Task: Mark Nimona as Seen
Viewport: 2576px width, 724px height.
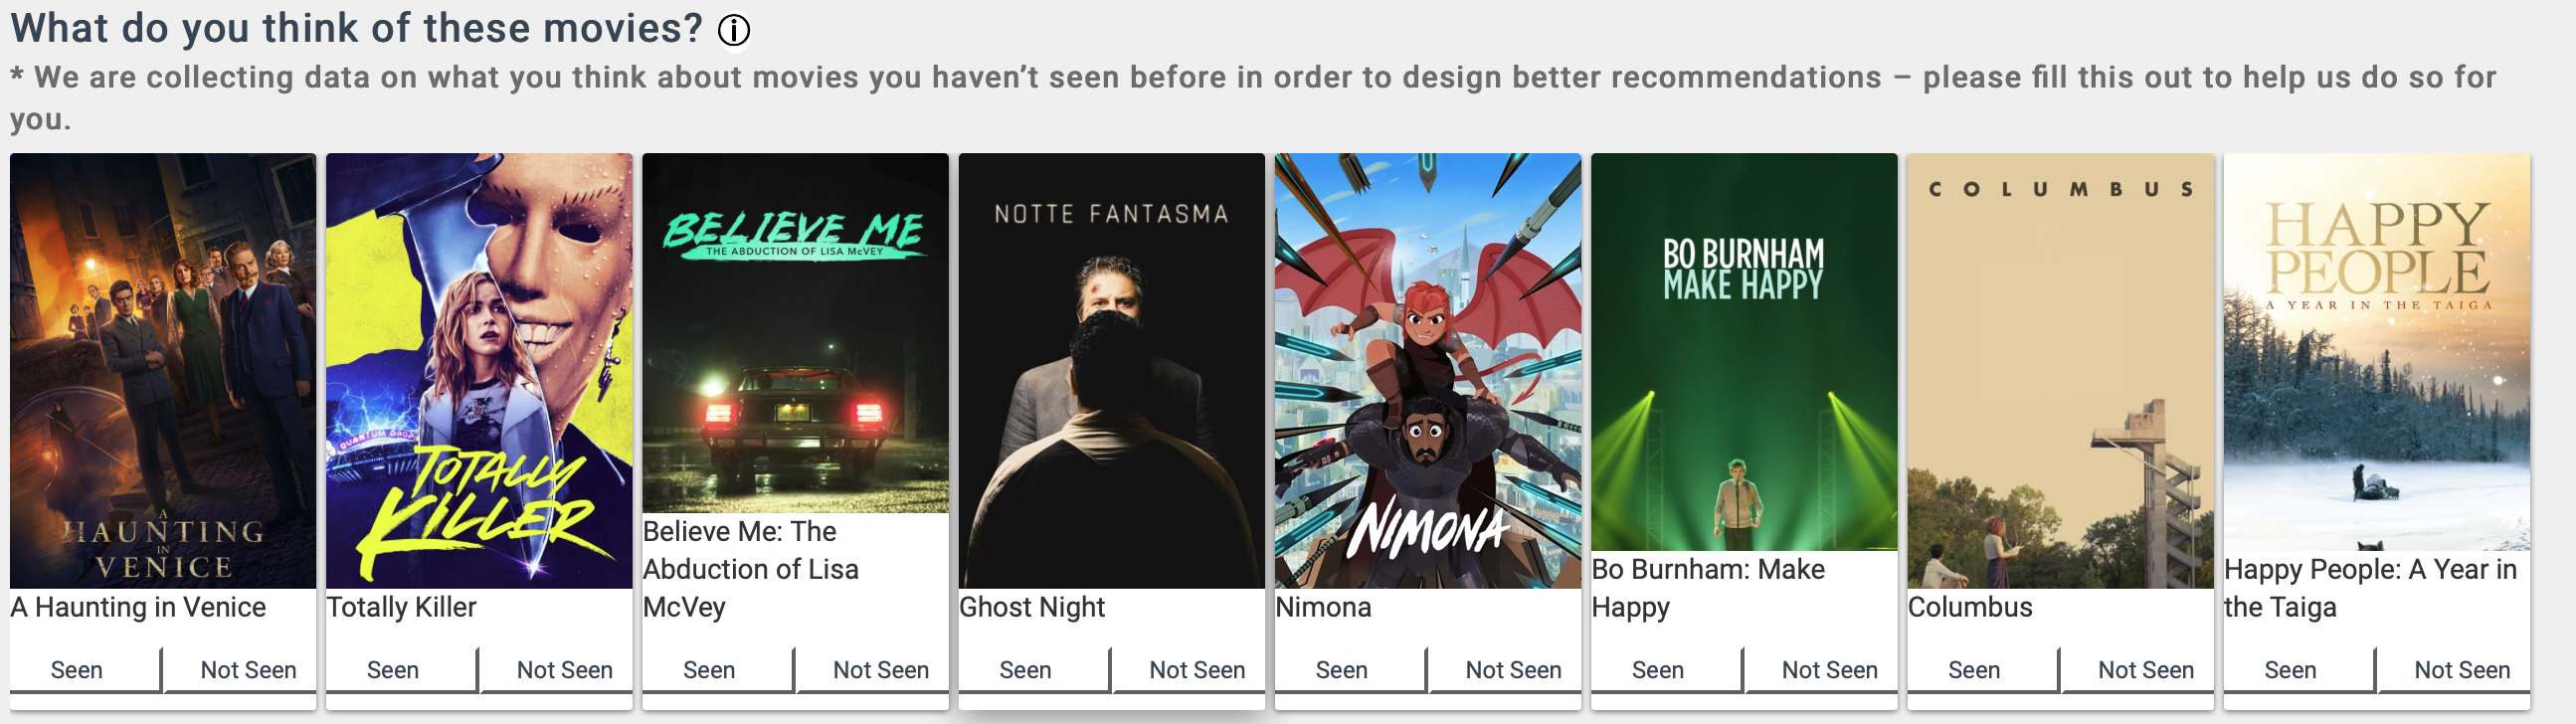Action: 1342,670
